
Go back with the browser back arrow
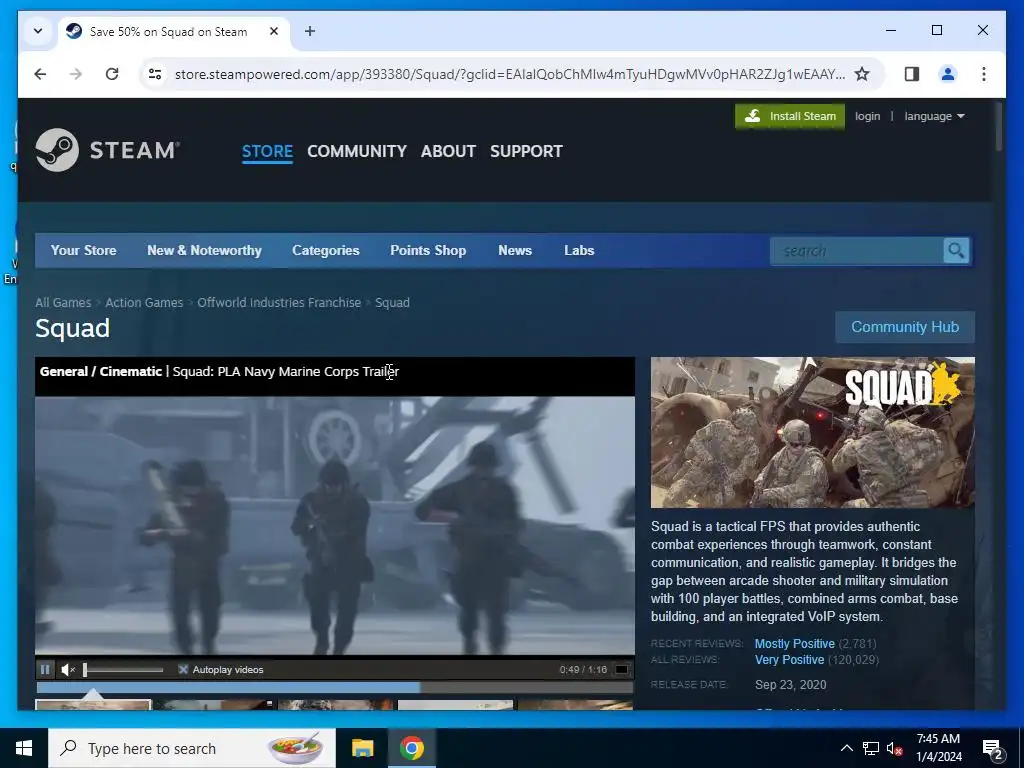click(40, 74)
